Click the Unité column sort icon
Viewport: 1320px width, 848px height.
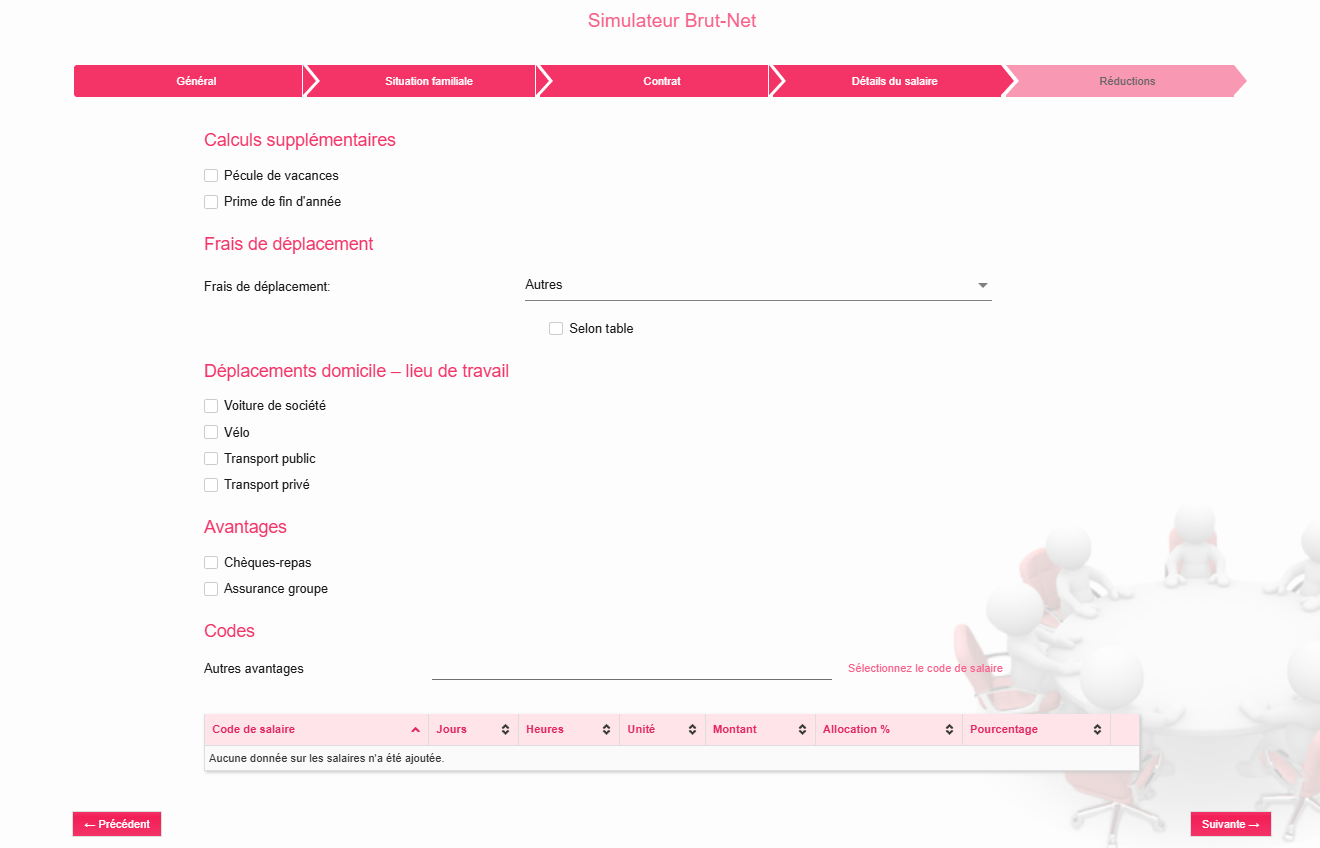[x=692, y=730]
